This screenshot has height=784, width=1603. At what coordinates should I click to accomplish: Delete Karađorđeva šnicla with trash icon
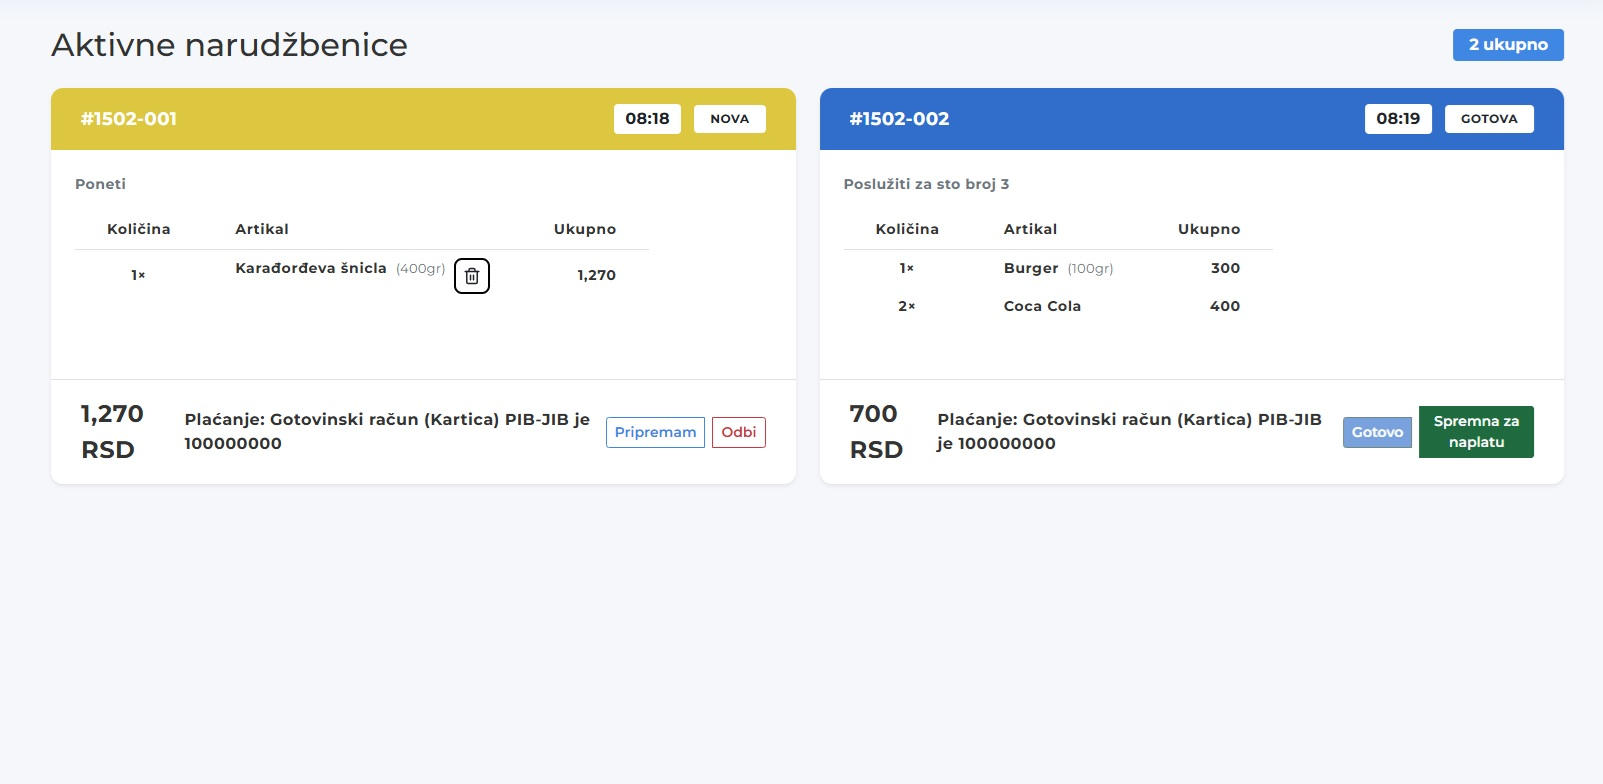(x=472, y=276)
